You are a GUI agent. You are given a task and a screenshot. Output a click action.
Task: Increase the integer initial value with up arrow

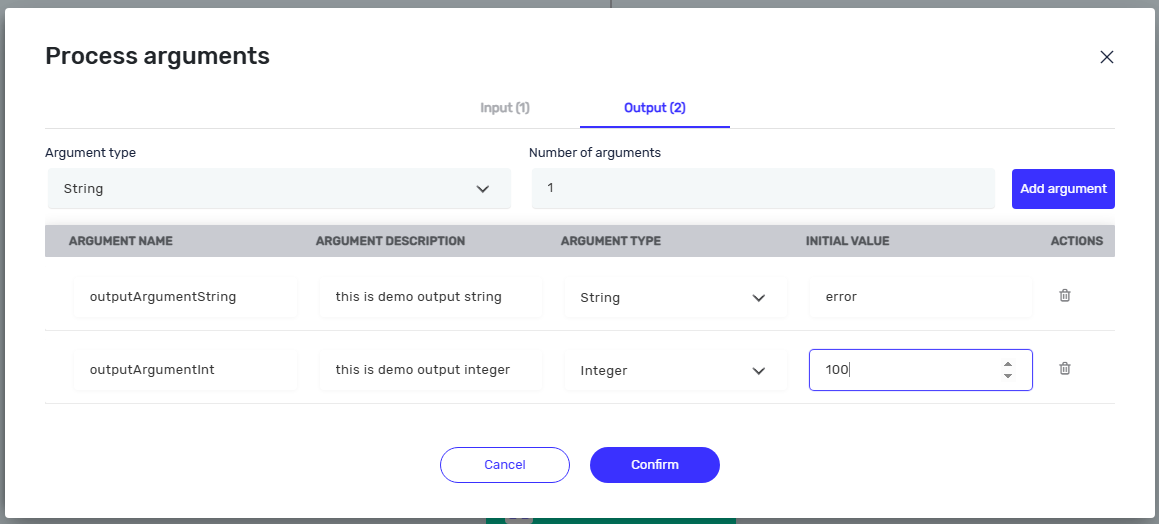(x=1007, y=364)
